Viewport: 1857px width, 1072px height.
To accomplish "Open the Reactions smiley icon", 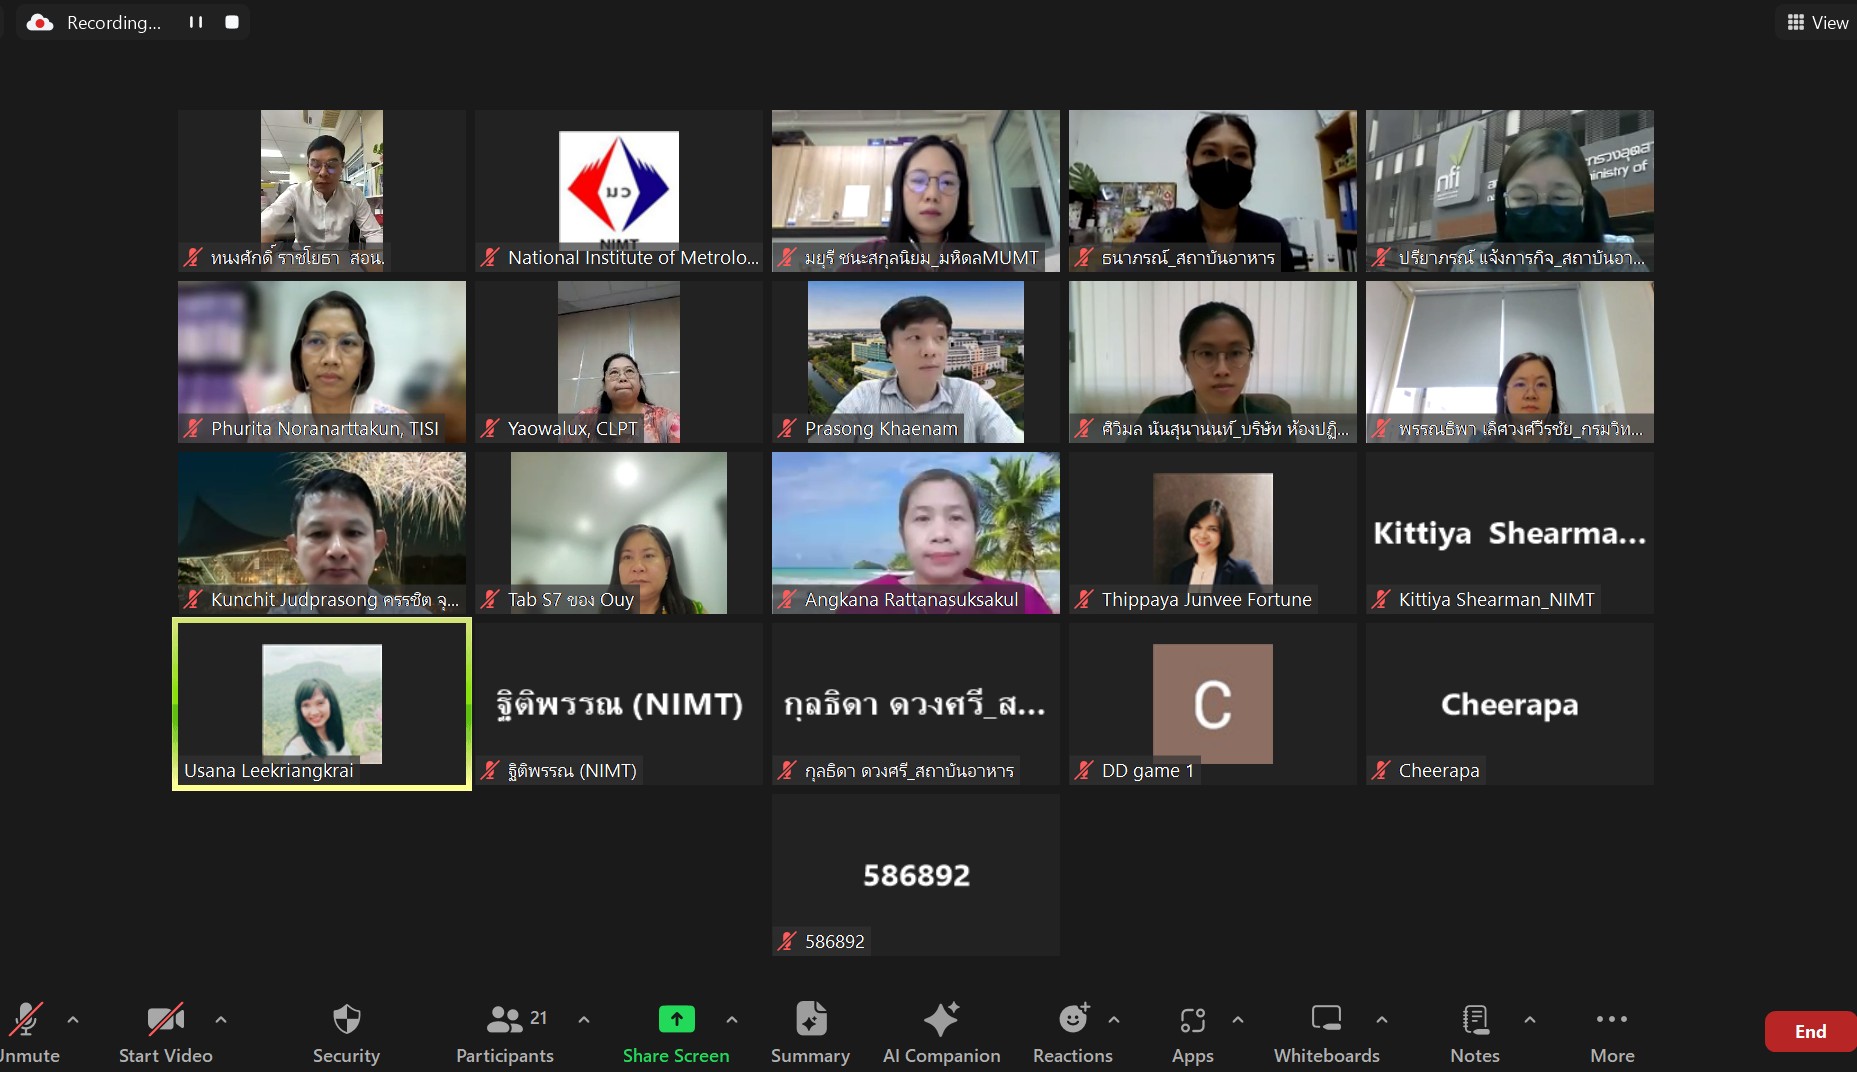I will 1072,1020.
